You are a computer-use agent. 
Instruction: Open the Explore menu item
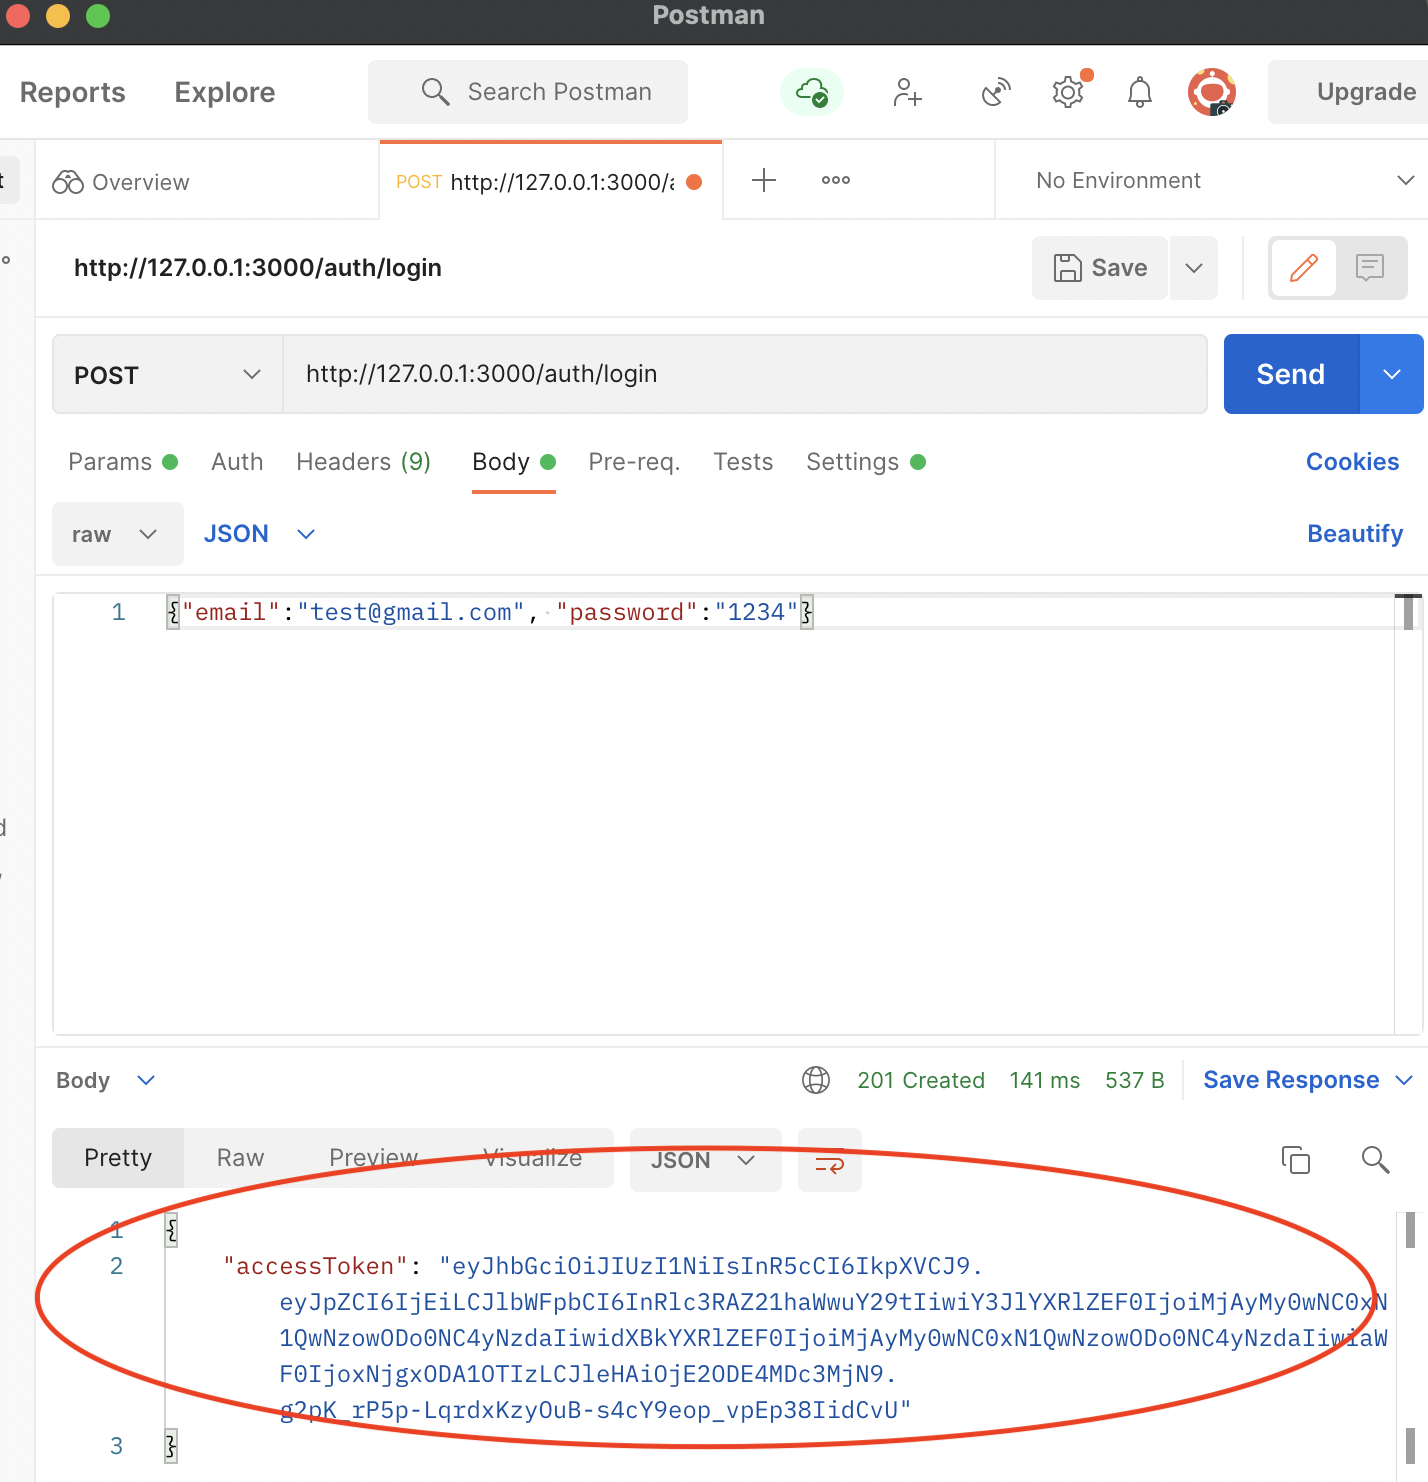[225, 92]
